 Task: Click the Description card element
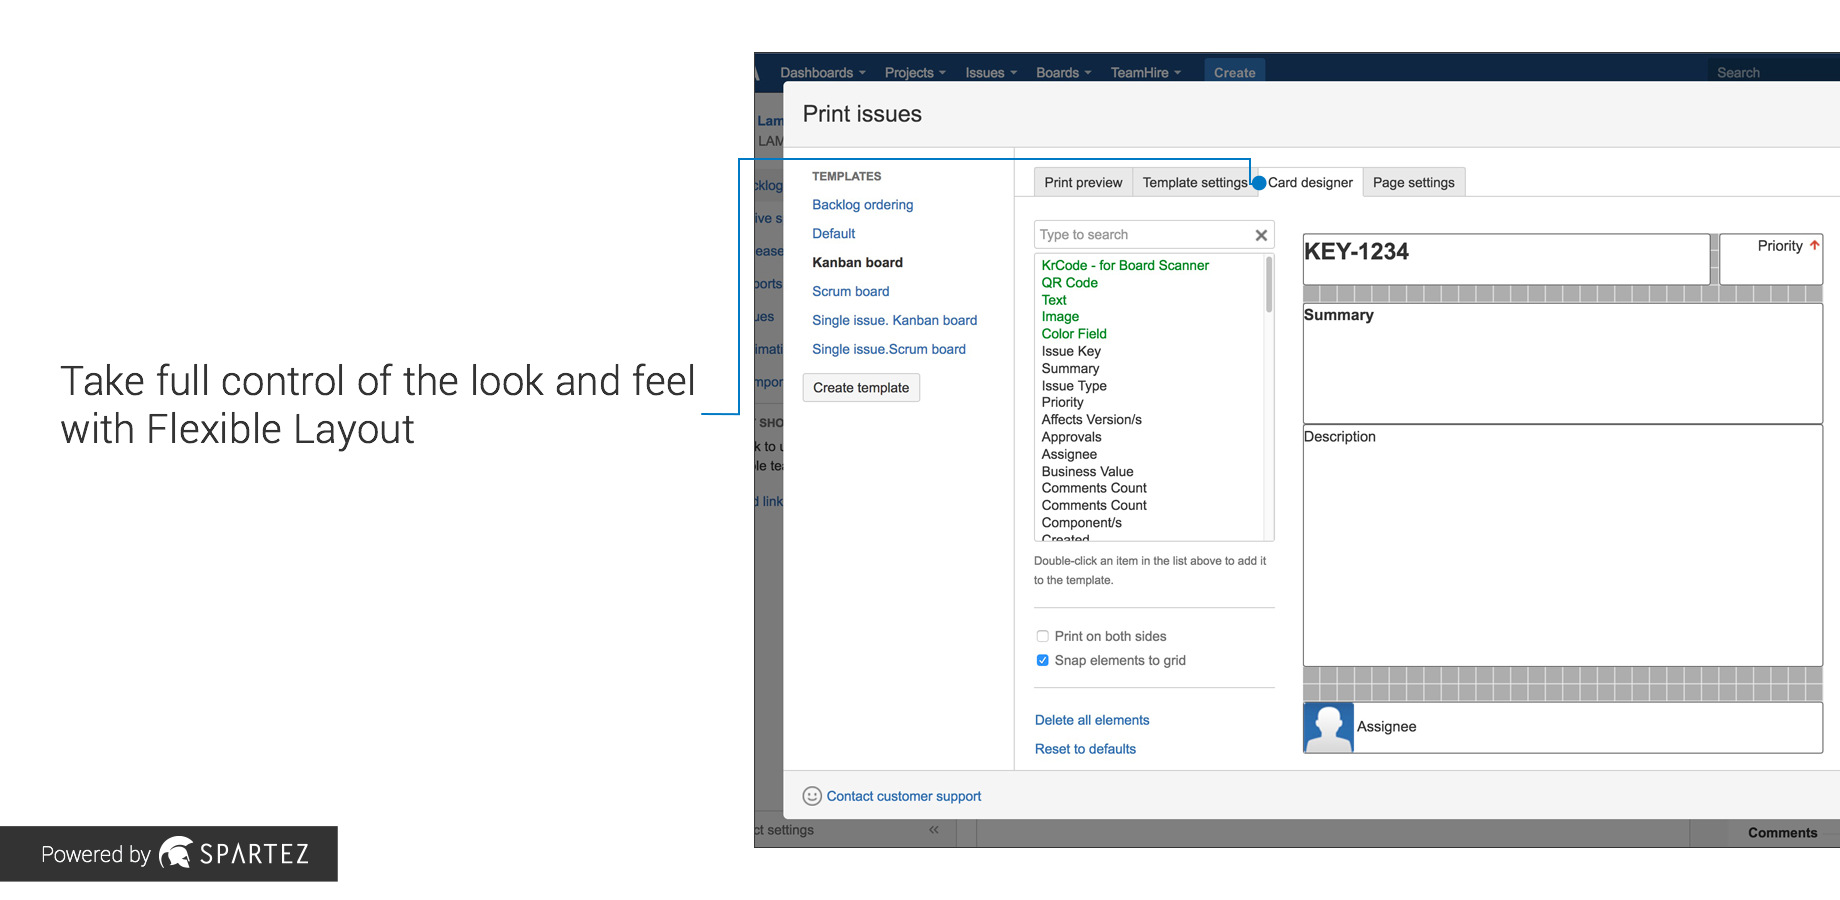pyautogui.click(x=1562, y=545)
